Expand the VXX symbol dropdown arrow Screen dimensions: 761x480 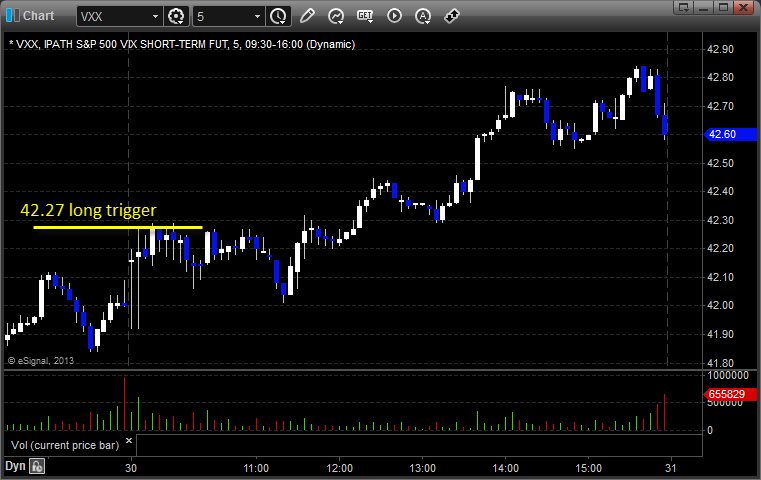click(x=155, y=17)
